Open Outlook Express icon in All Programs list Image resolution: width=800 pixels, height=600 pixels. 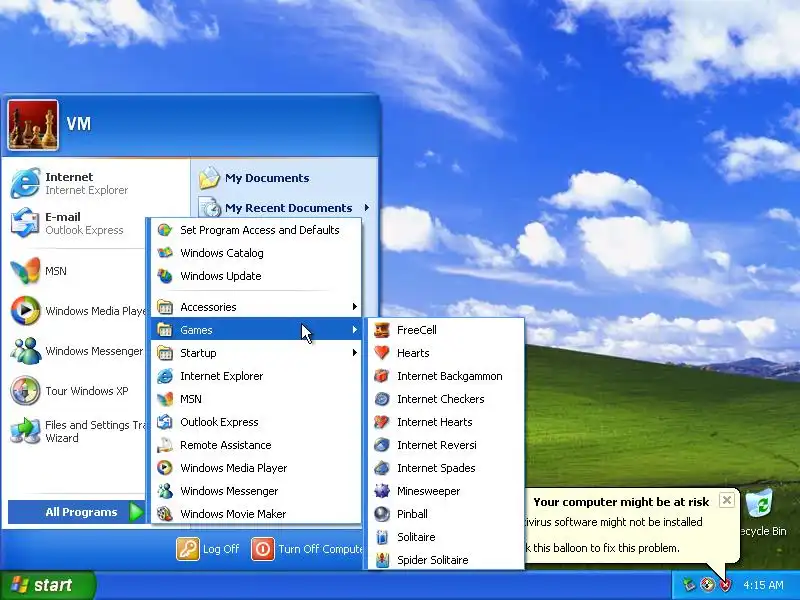tap(165, 422)
